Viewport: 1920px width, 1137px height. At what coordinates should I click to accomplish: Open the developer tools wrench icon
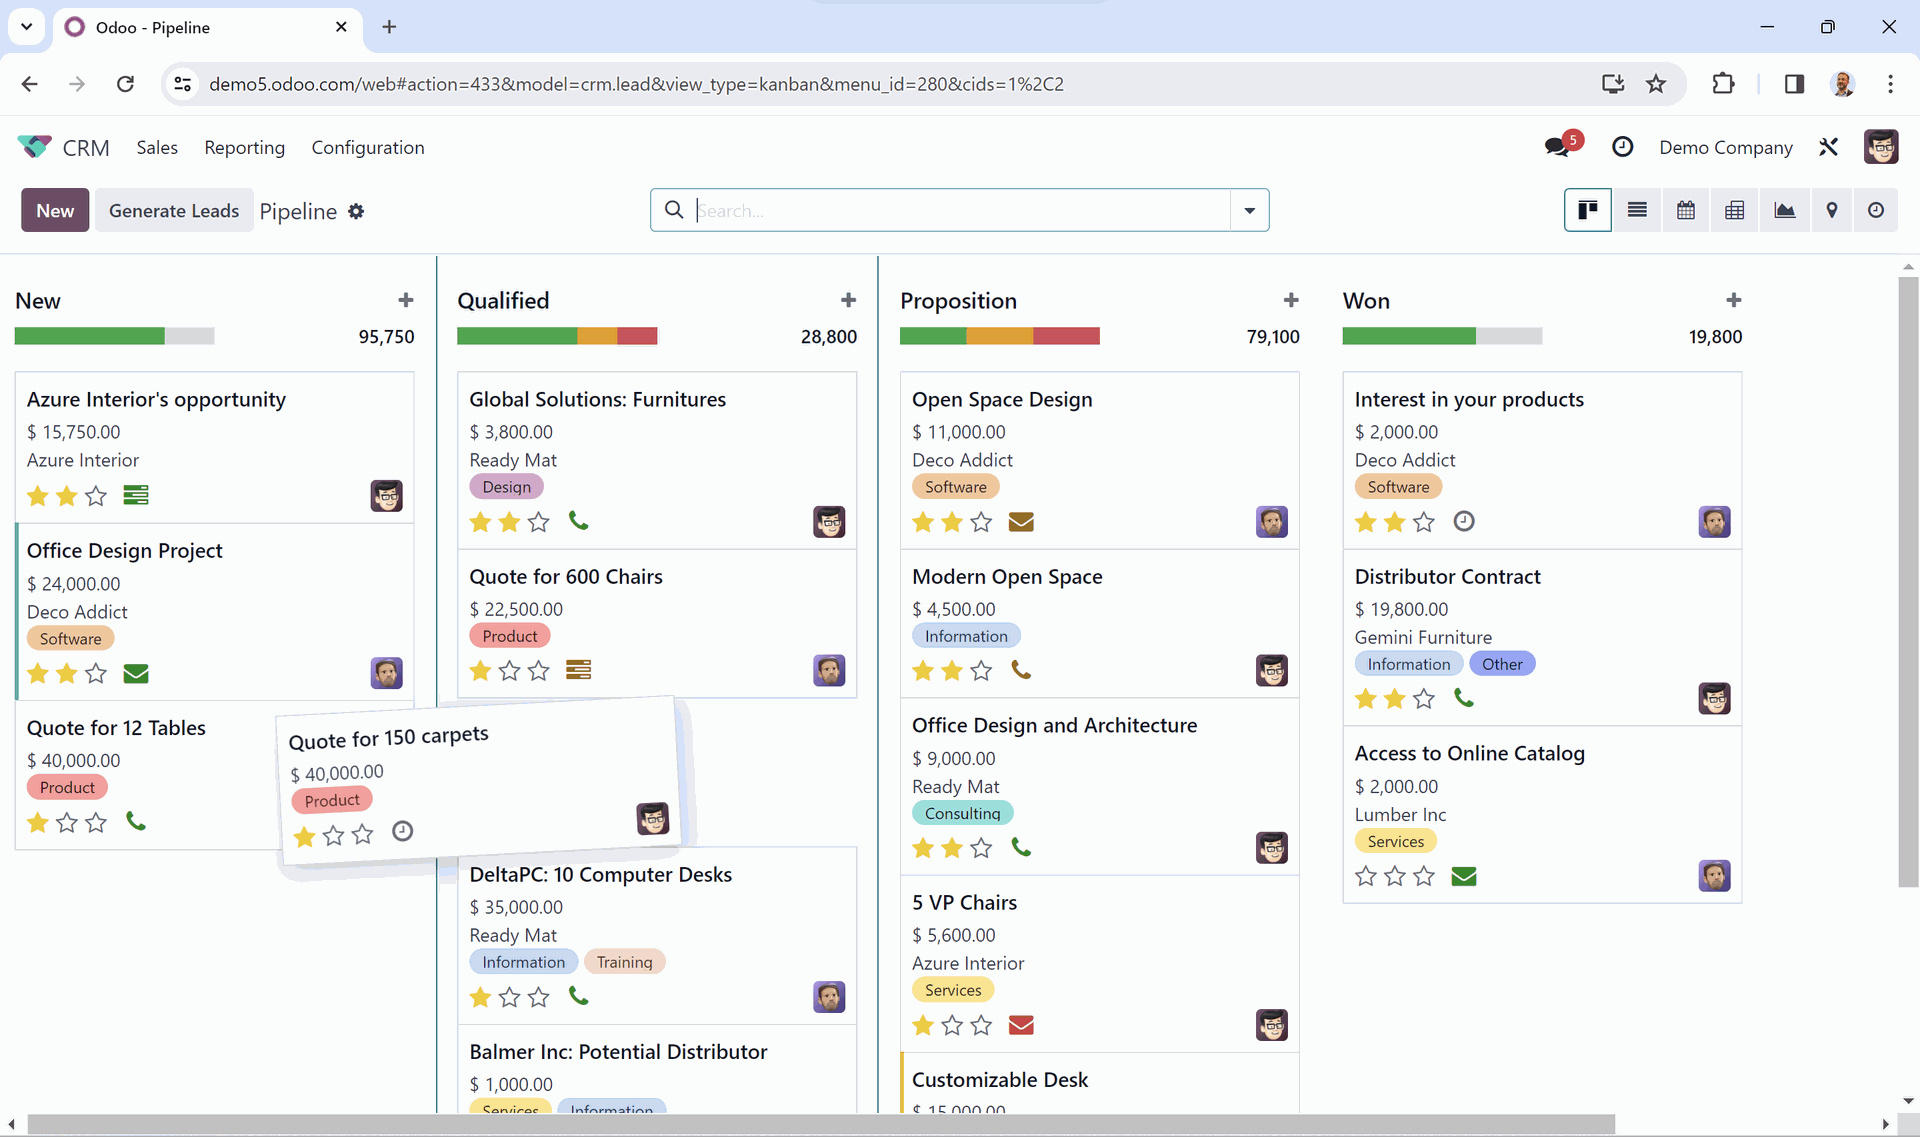(x=1829, y=147)
